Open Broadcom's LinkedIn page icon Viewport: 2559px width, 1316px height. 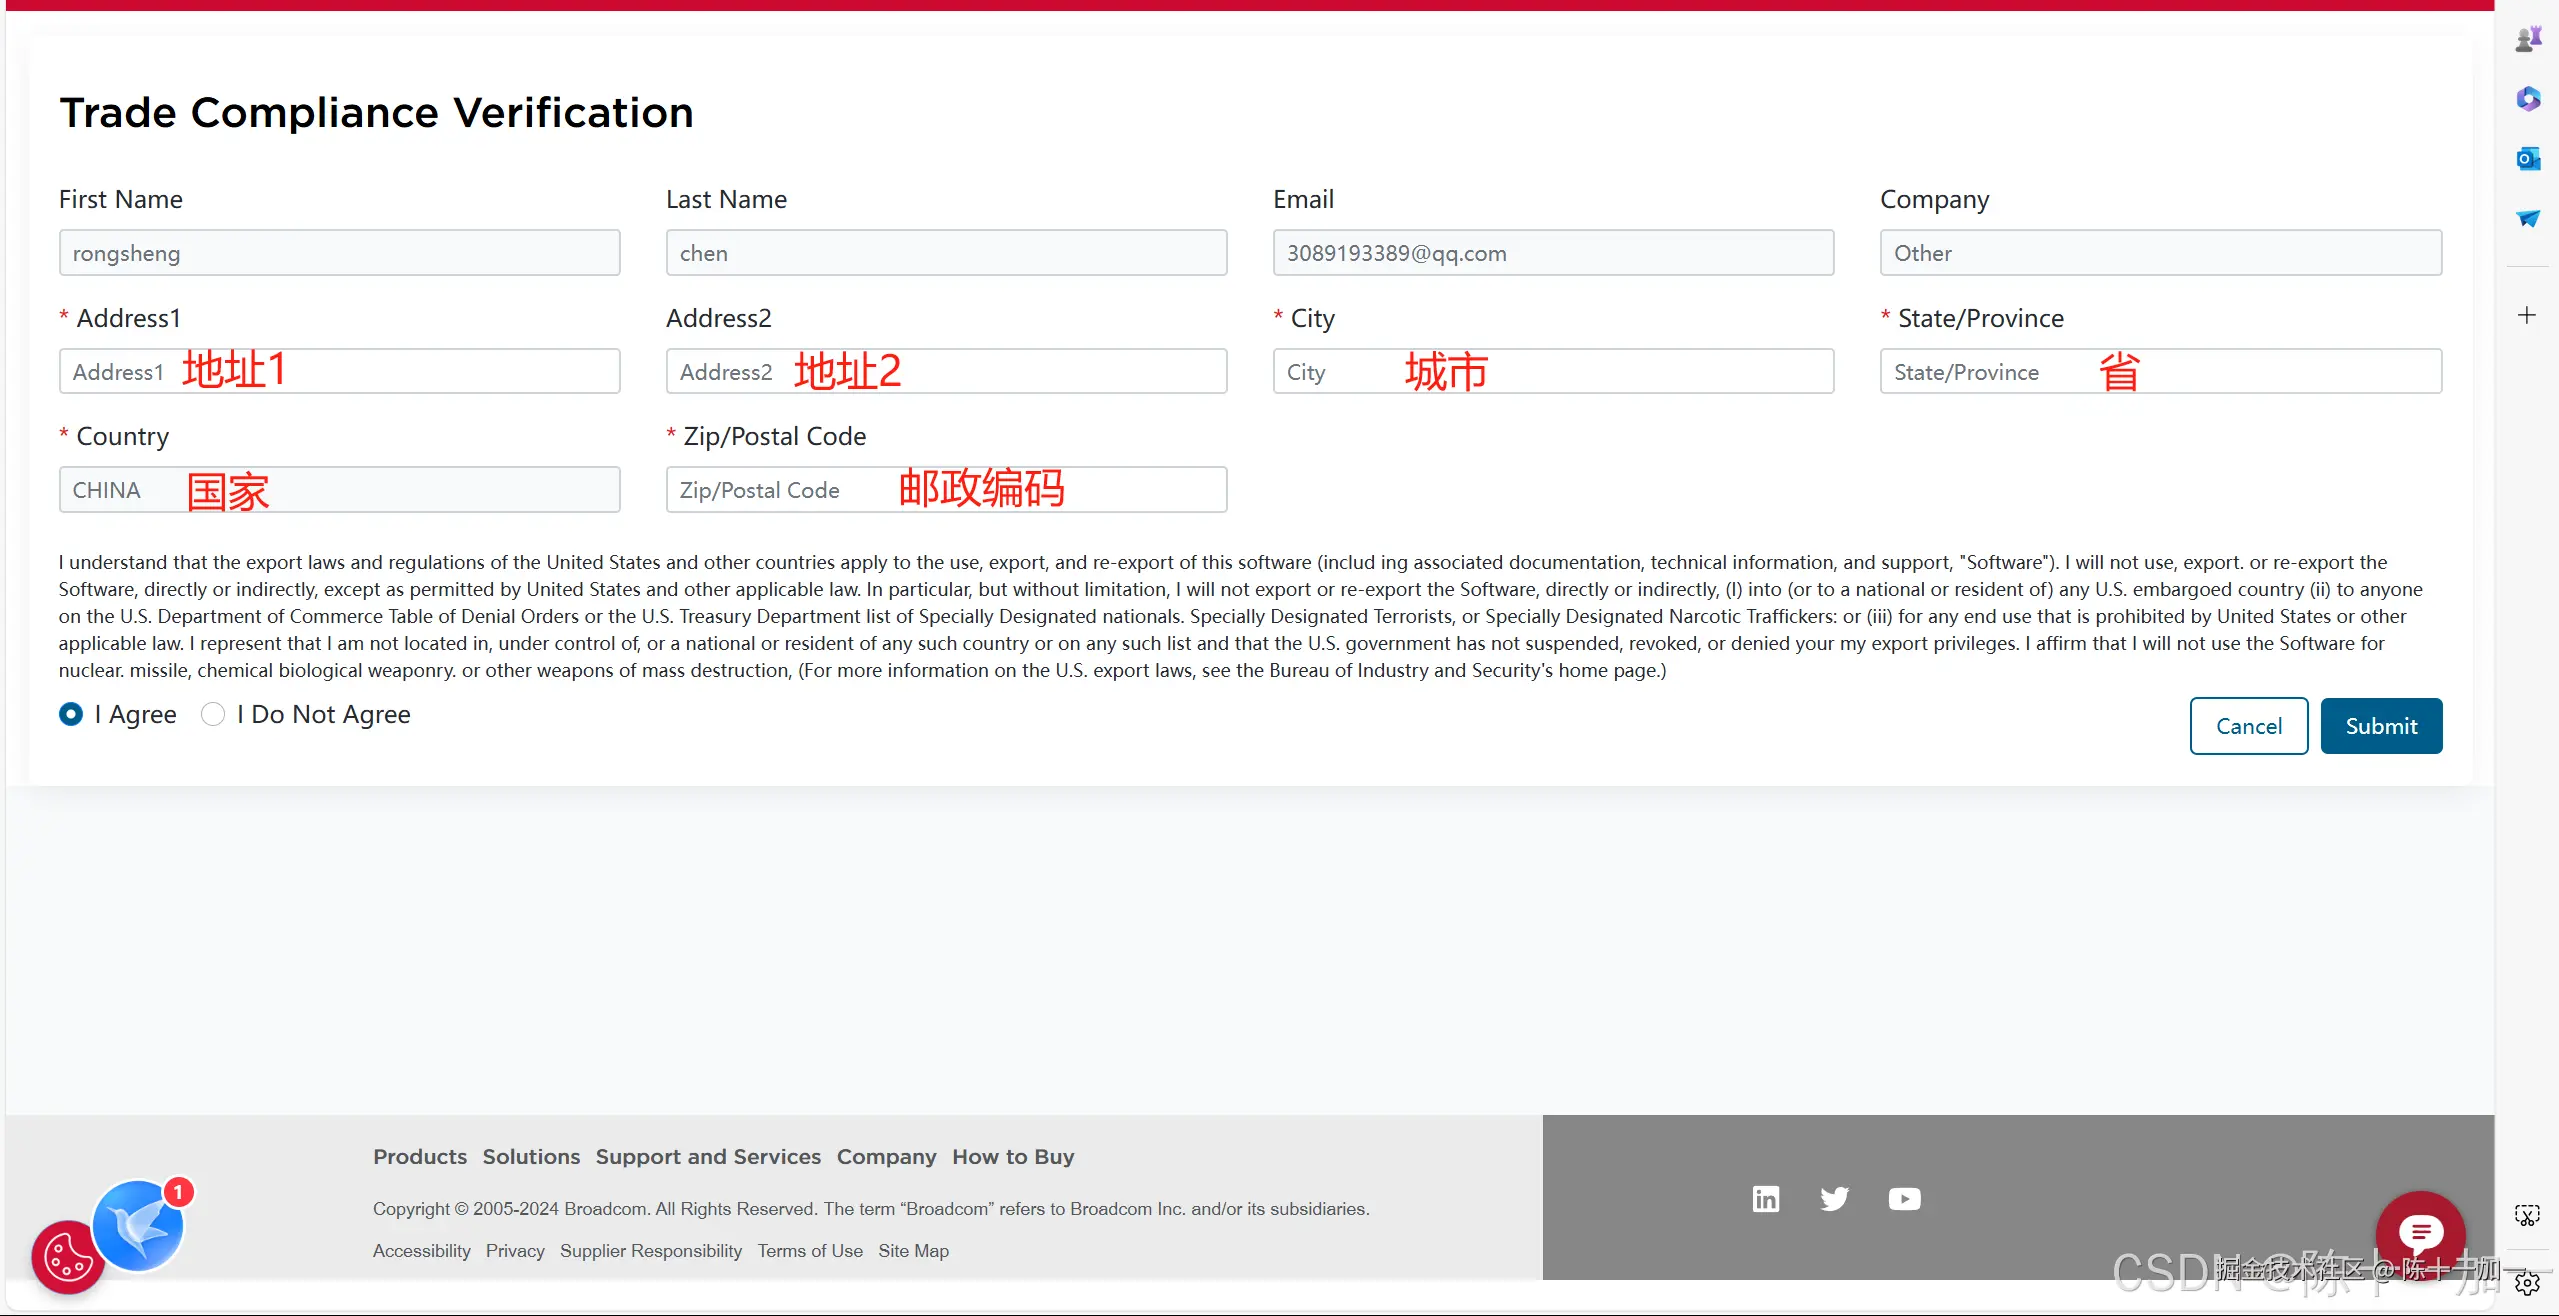(x=1766, y=1198)
